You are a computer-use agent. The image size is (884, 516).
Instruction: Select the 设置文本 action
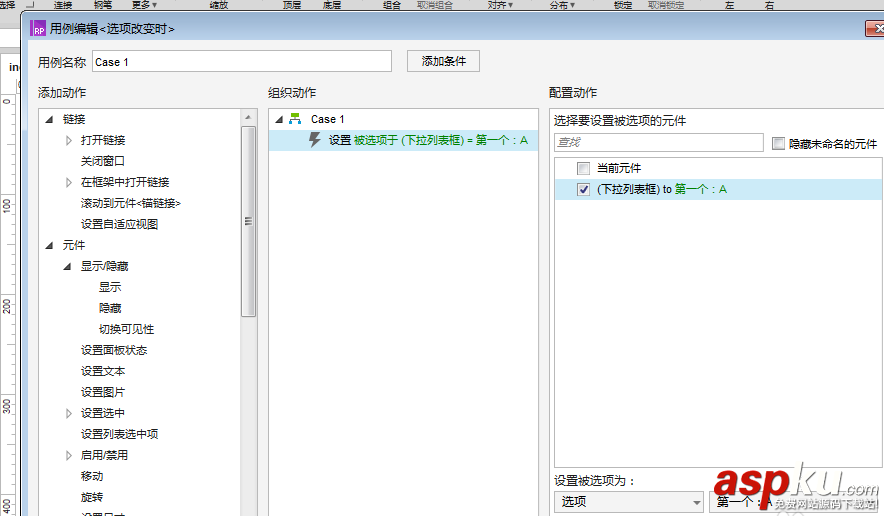(x=103, y=371)
